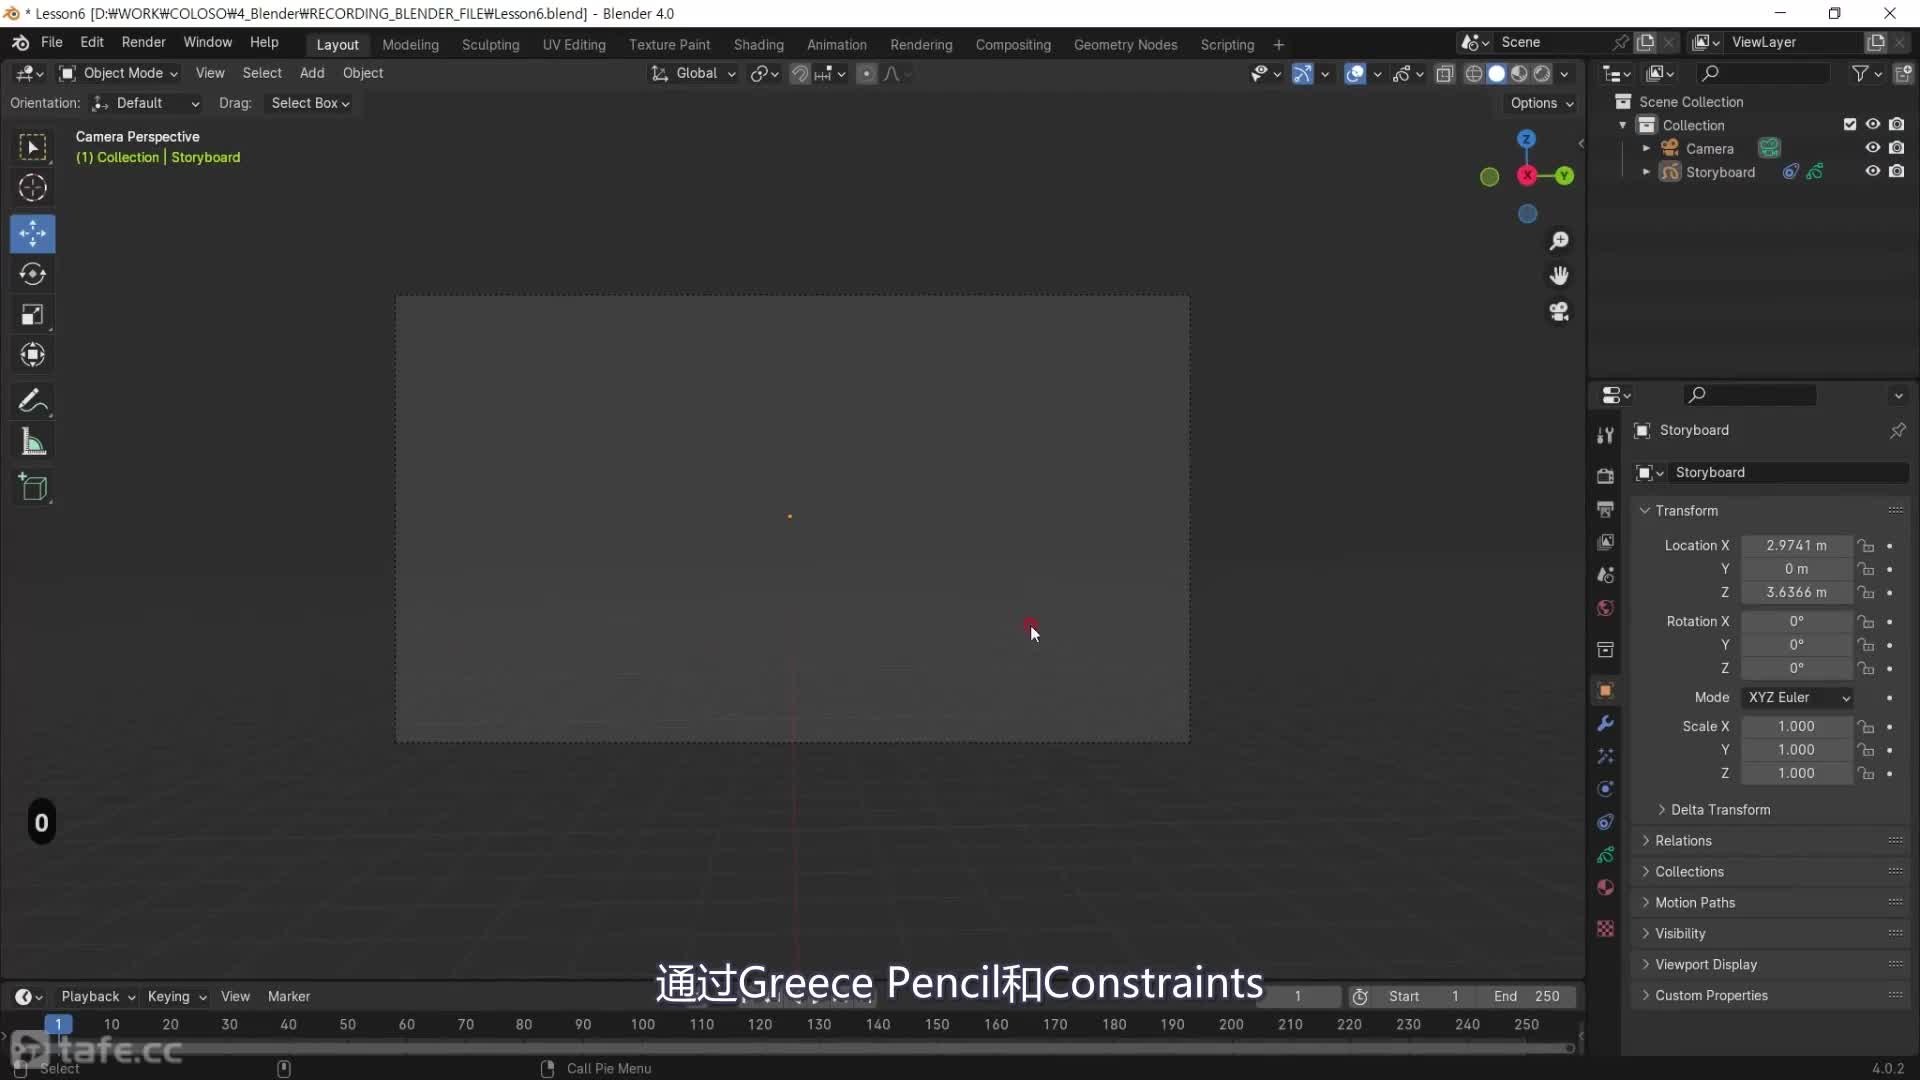Switch to the Sculpting workspace tab
Screen dimensions: 1920x1080
click(490, 45)
